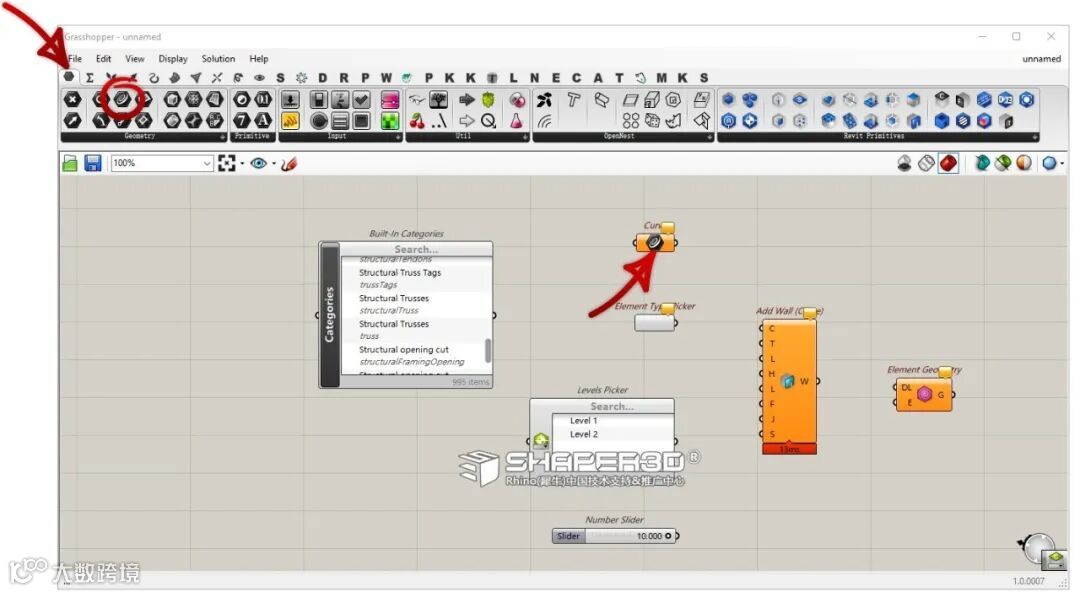Viewport: 1080px width, 592px height.
Task: Select the Curve component on canvas
Action: (655, 243)
